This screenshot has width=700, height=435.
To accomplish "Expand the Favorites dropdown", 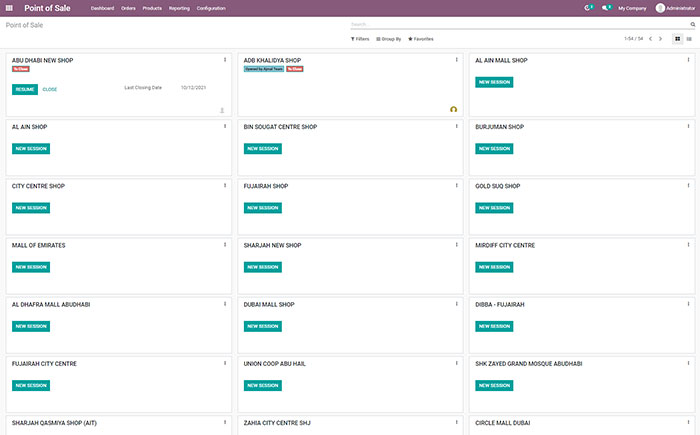I will pyautogui.click(x=421, y=39).
